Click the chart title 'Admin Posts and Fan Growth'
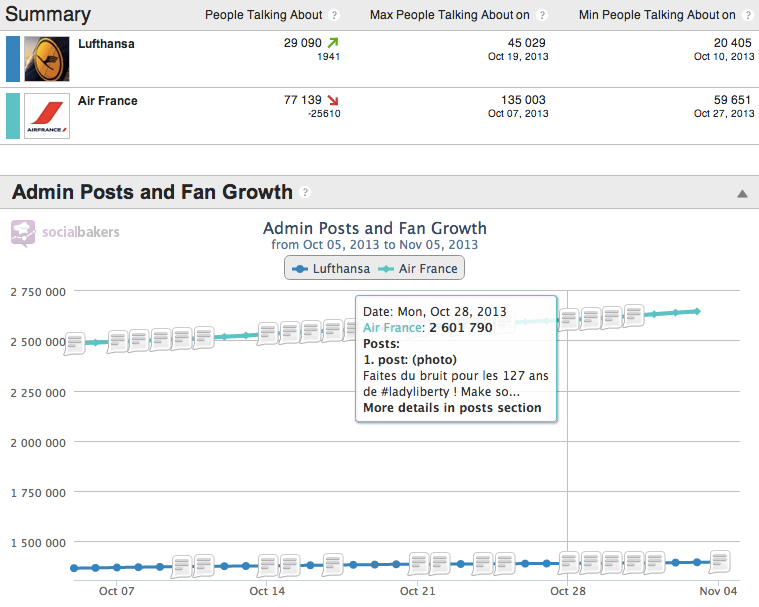The width and height of the screenshot is (759, 607). [x=375, y=228]
